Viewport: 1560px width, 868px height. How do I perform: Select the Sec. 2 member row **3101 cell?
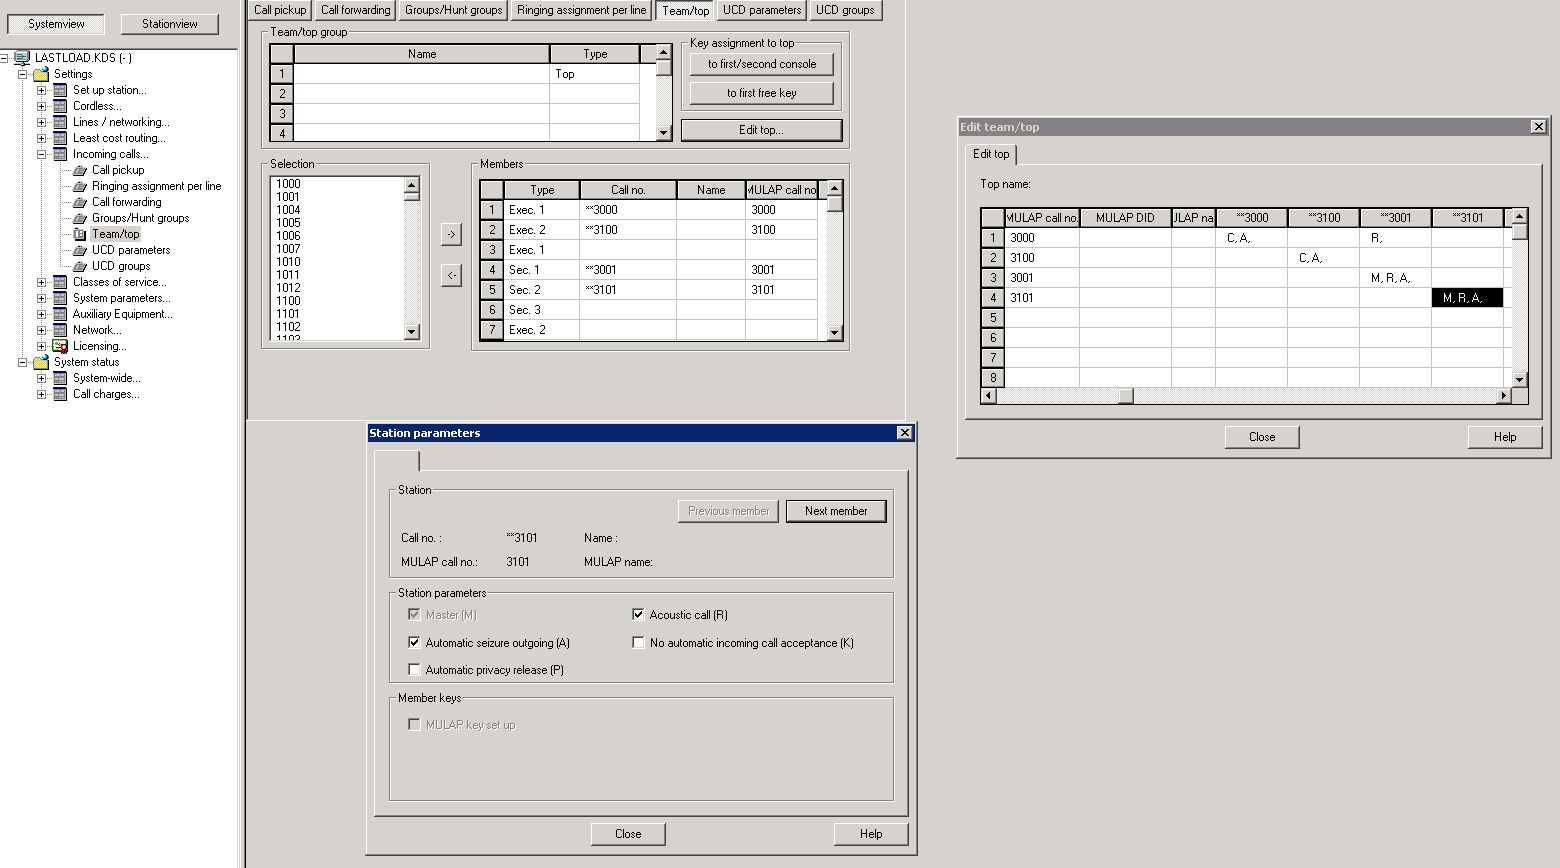point(628,290)
